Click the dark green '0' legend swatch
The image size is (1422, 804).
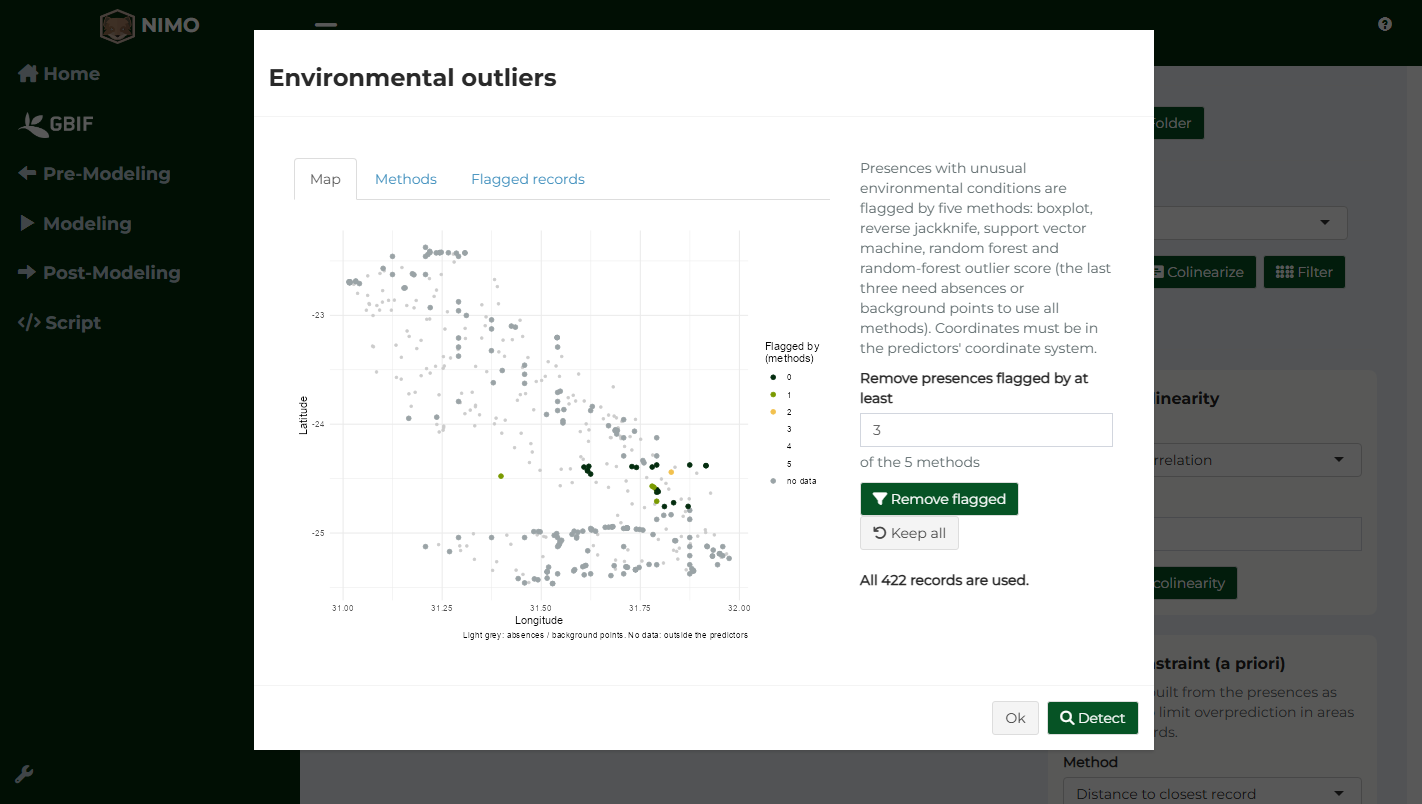point(773,377)
